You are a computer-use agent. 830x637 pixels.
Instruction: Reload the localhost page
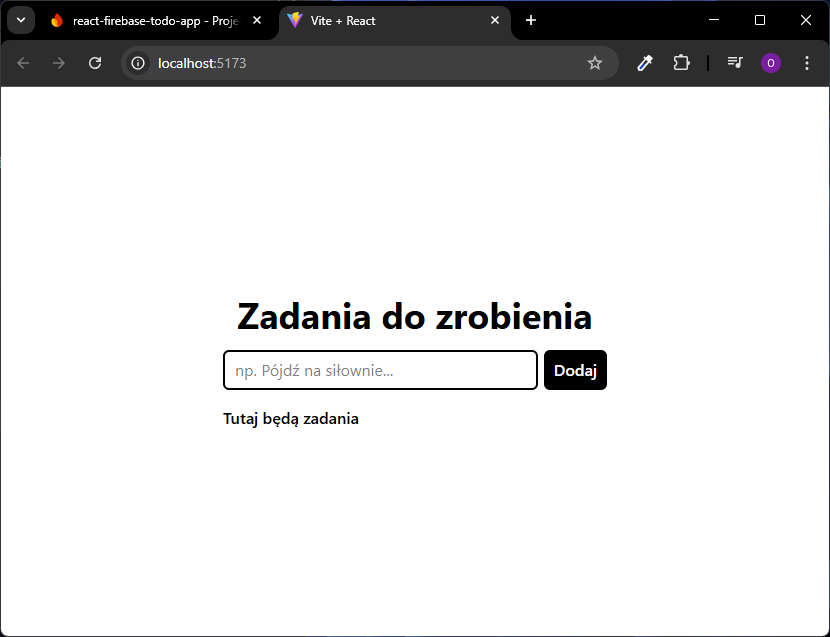coord(95,64)
